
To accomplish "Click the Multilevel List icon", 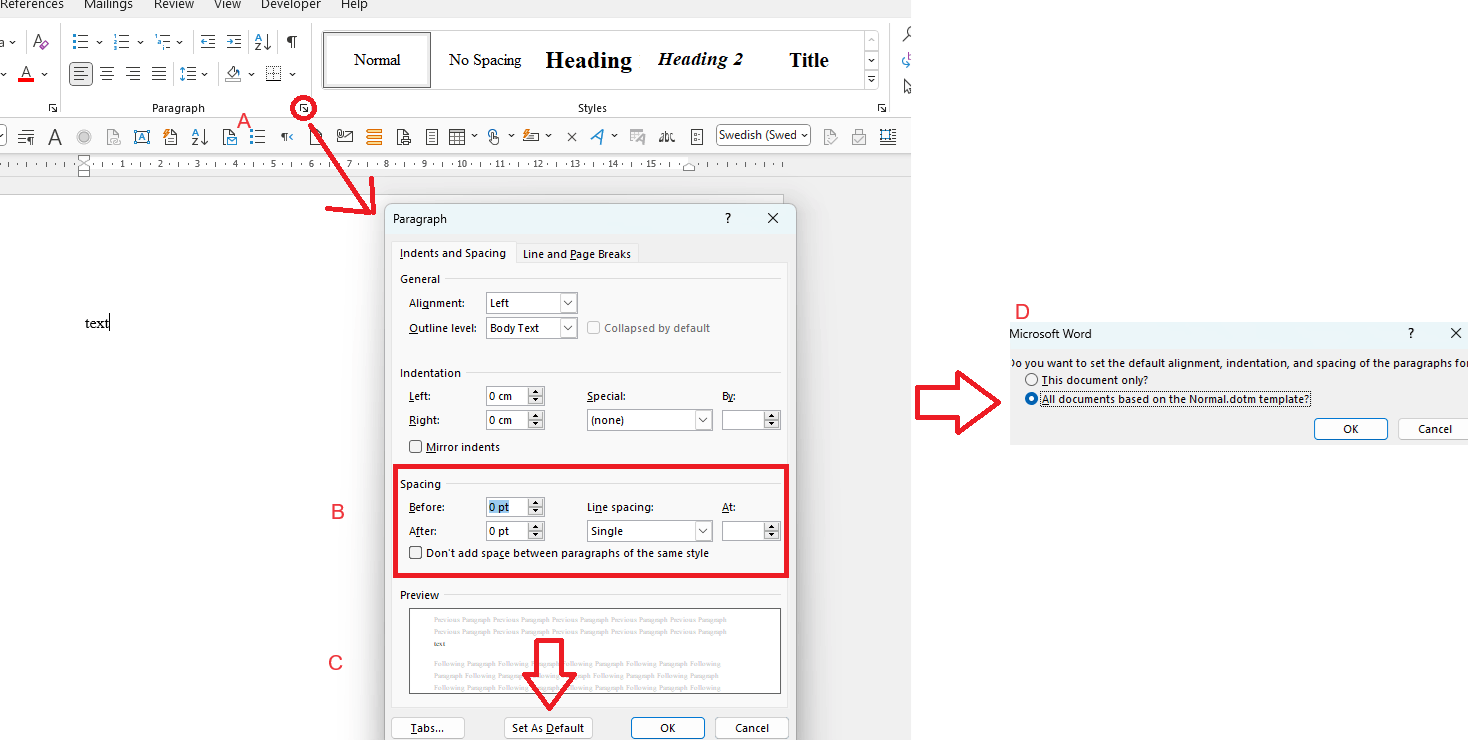I will click(x=162, y=41).
